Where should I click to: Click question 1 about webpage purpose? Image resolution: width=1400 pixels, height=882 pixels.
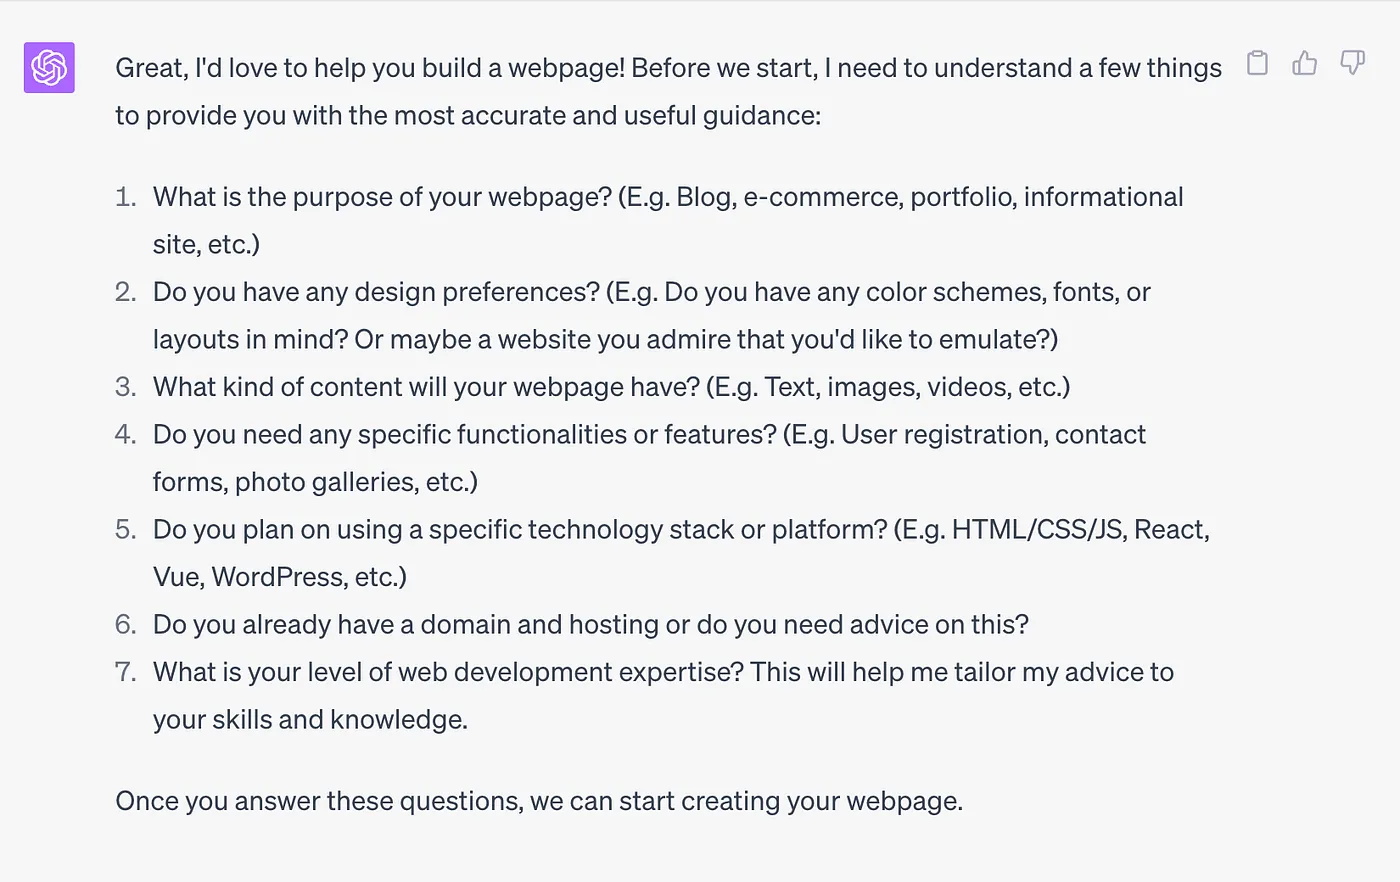pyautogui.click(x=668, y=220)
